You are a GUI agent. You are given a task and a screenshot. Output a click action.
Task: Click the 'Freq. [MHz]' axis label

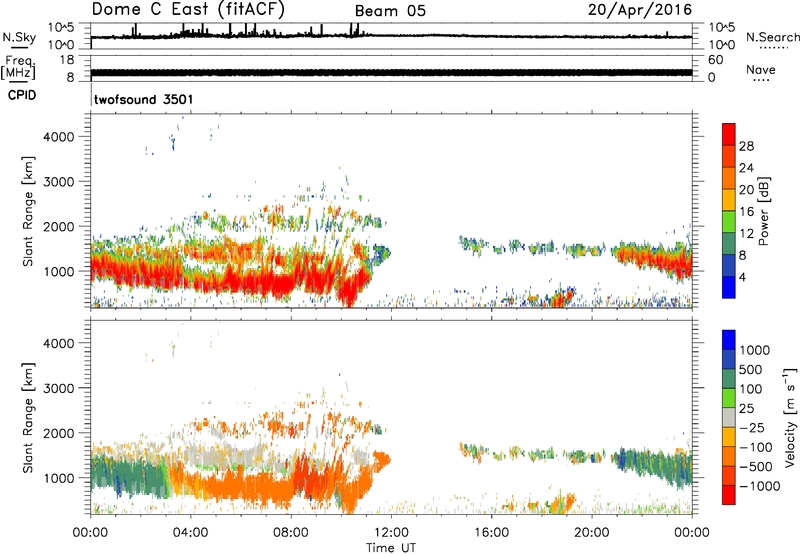(19, 67)
